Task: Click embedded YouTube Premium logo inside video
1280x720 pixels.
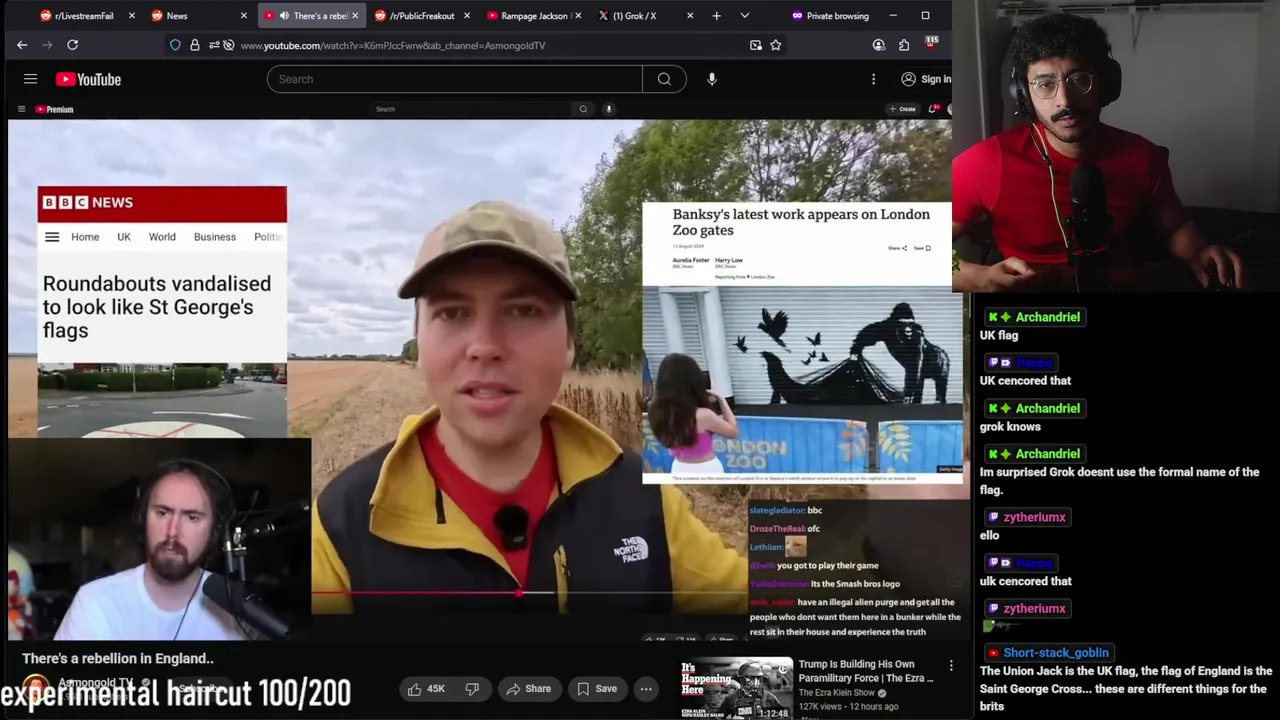Action: [55, 109]
